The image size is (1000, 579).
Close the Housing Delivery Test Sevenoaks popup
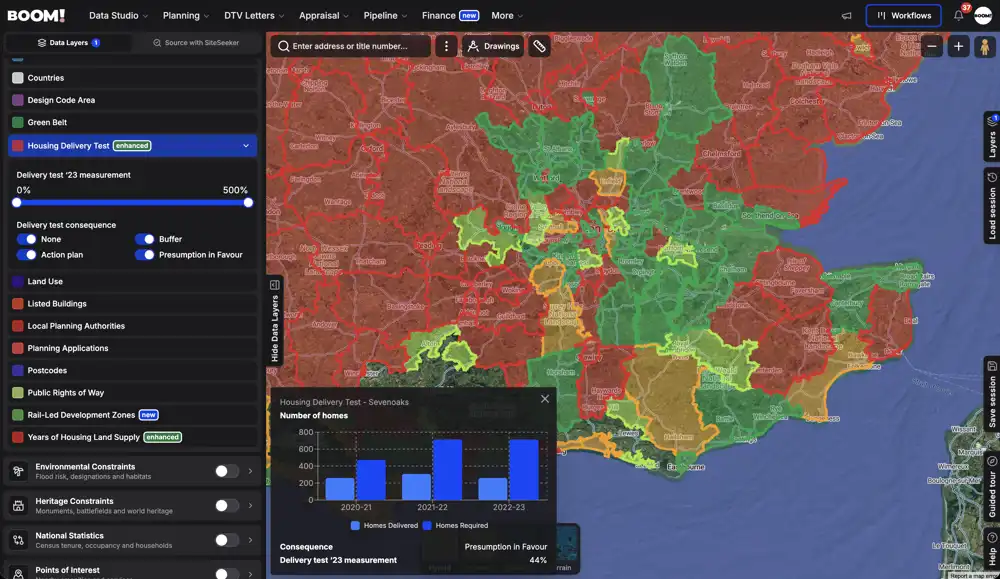coord(545,399)
